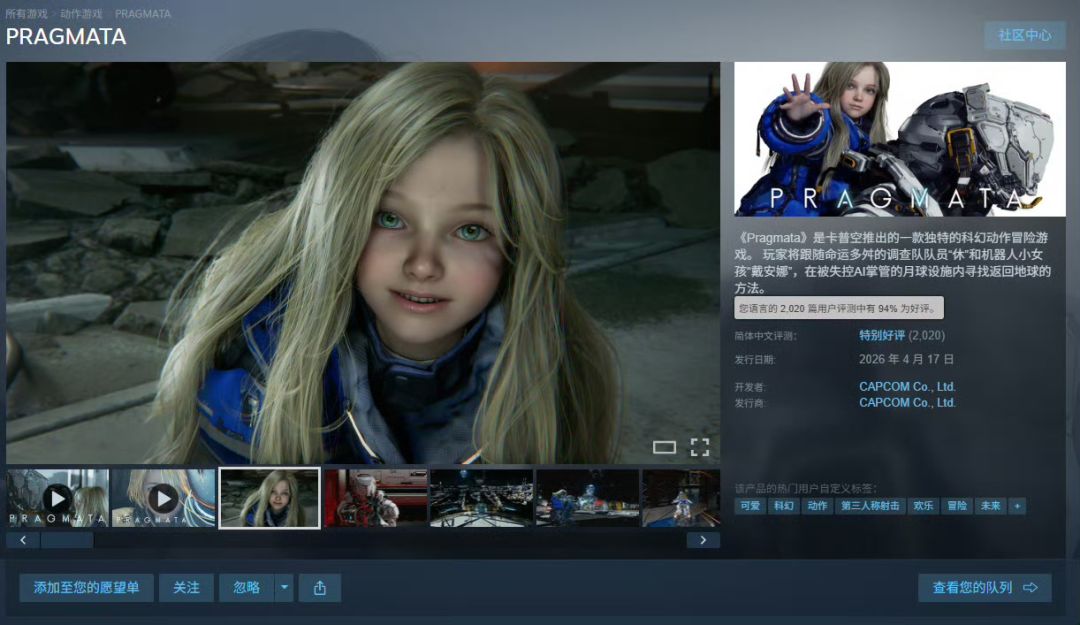Toggle theater mode rectangle icon
This screenshot has height=625, width=1080.
(x=664, y=448)
